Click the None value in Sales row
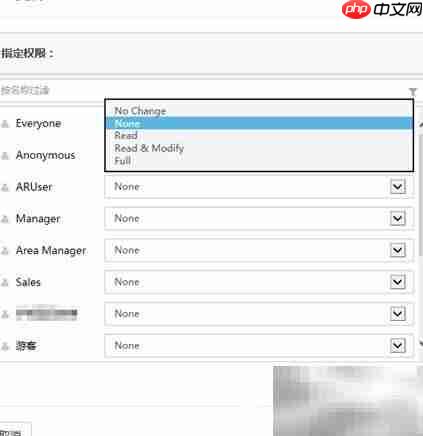This screenshot has width=423, height=436. (127, 282)
